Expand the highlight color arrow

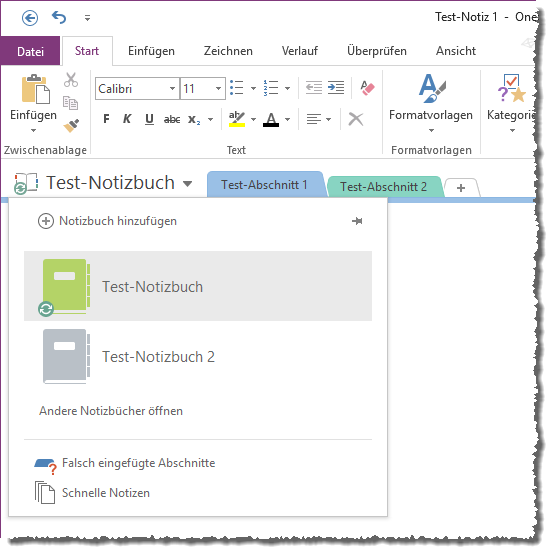[253, 120]
